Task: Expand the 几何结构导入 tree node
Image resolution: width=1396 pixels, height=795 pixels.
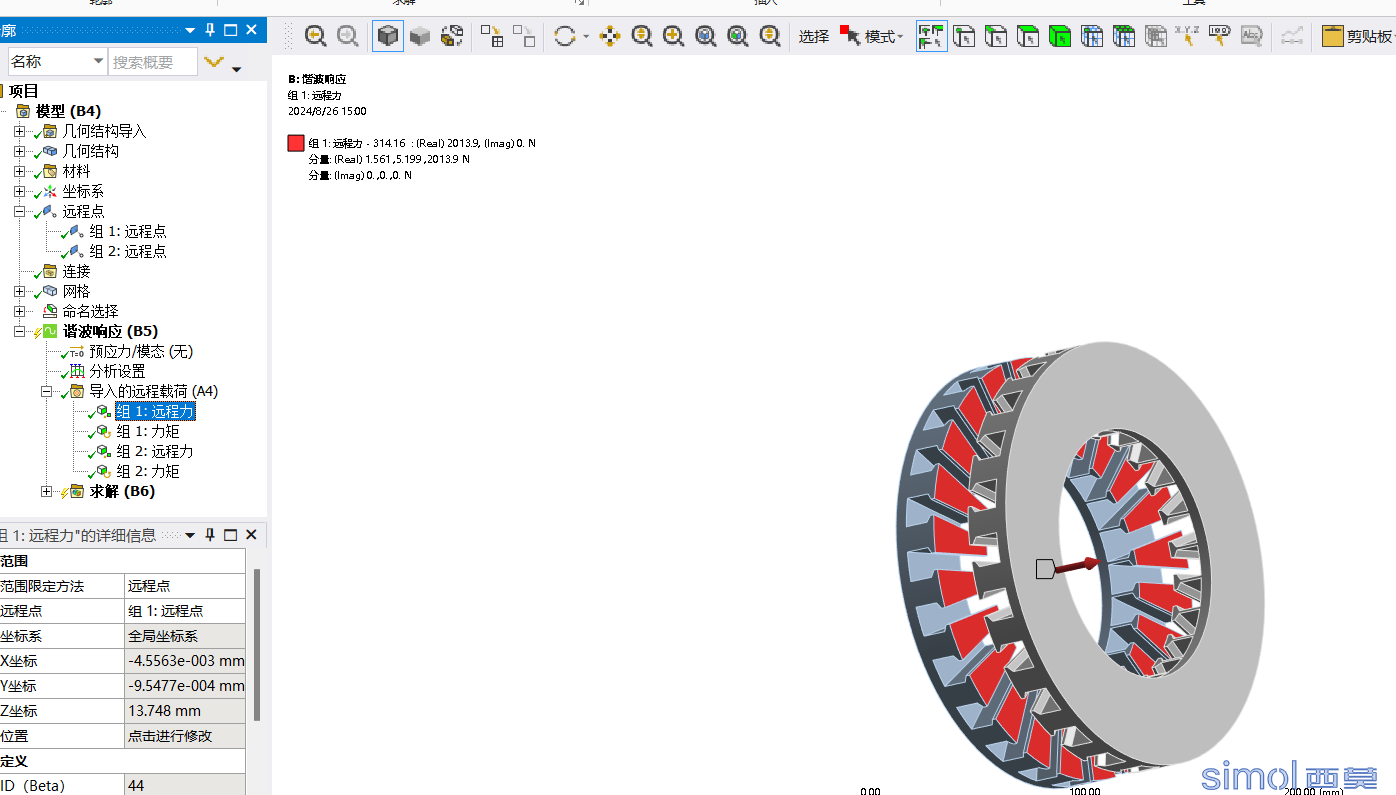Action: point(19,131)
